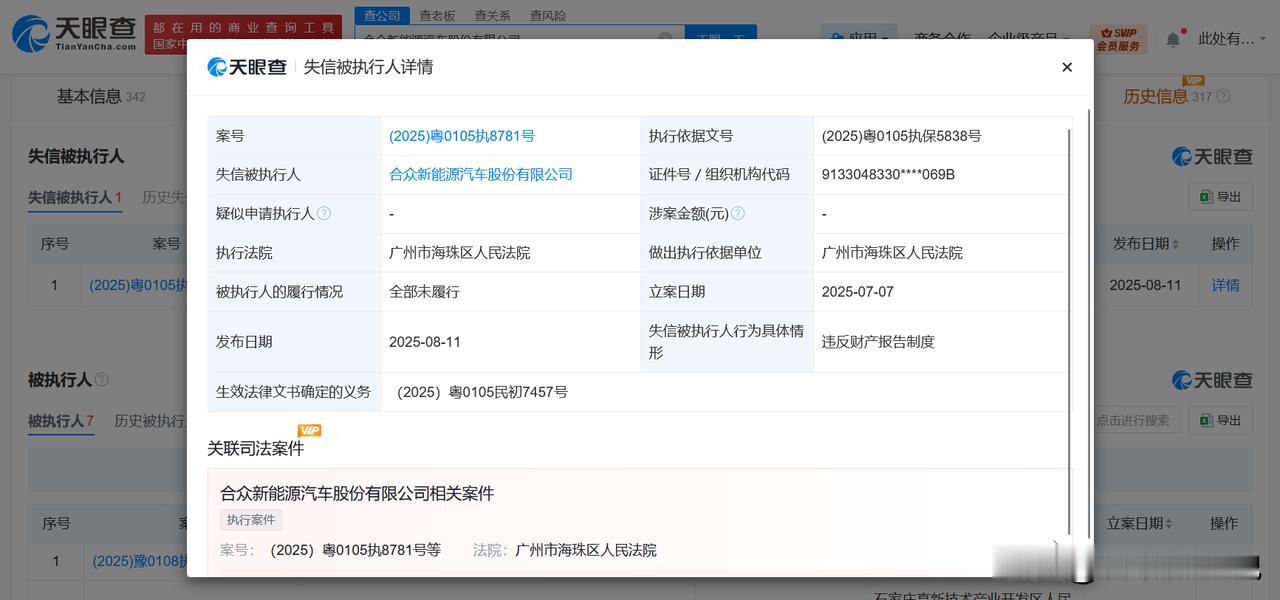Viewport: 1280px width, 600px height.
Task: Switch to 查公司 search tab
Action: pyautogui.click(x=382, y=15)
